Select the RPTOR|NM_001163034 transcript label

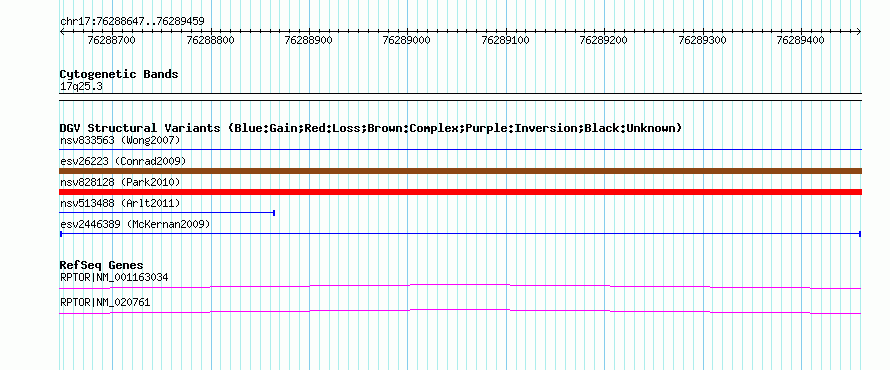pyautogui.click(x=114, y=278)
